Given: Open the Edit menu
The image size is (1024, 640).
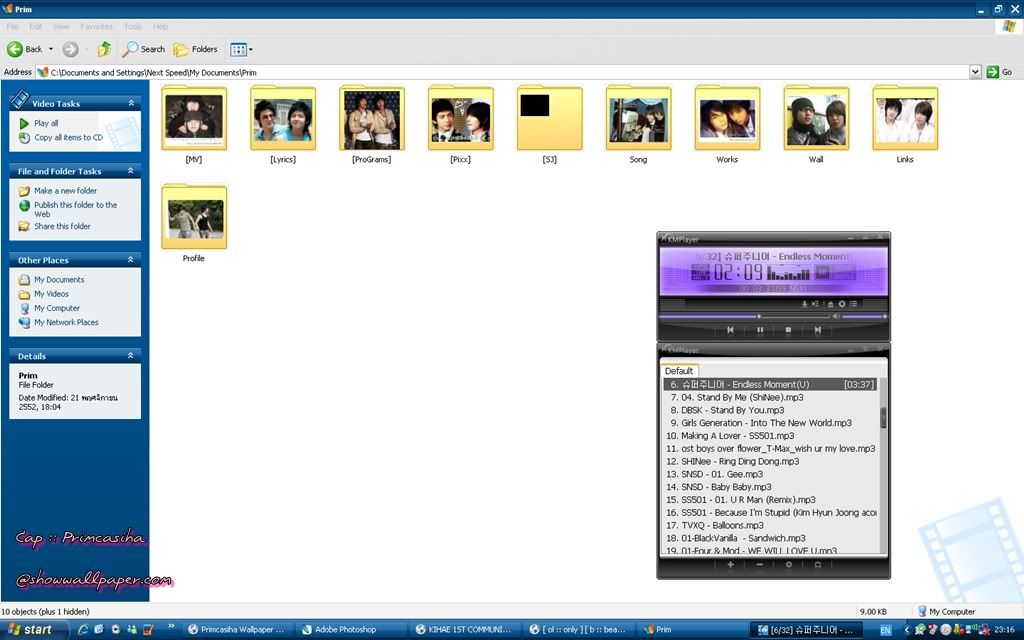Looking at the screenshot, I should click(x=35, y=27).
